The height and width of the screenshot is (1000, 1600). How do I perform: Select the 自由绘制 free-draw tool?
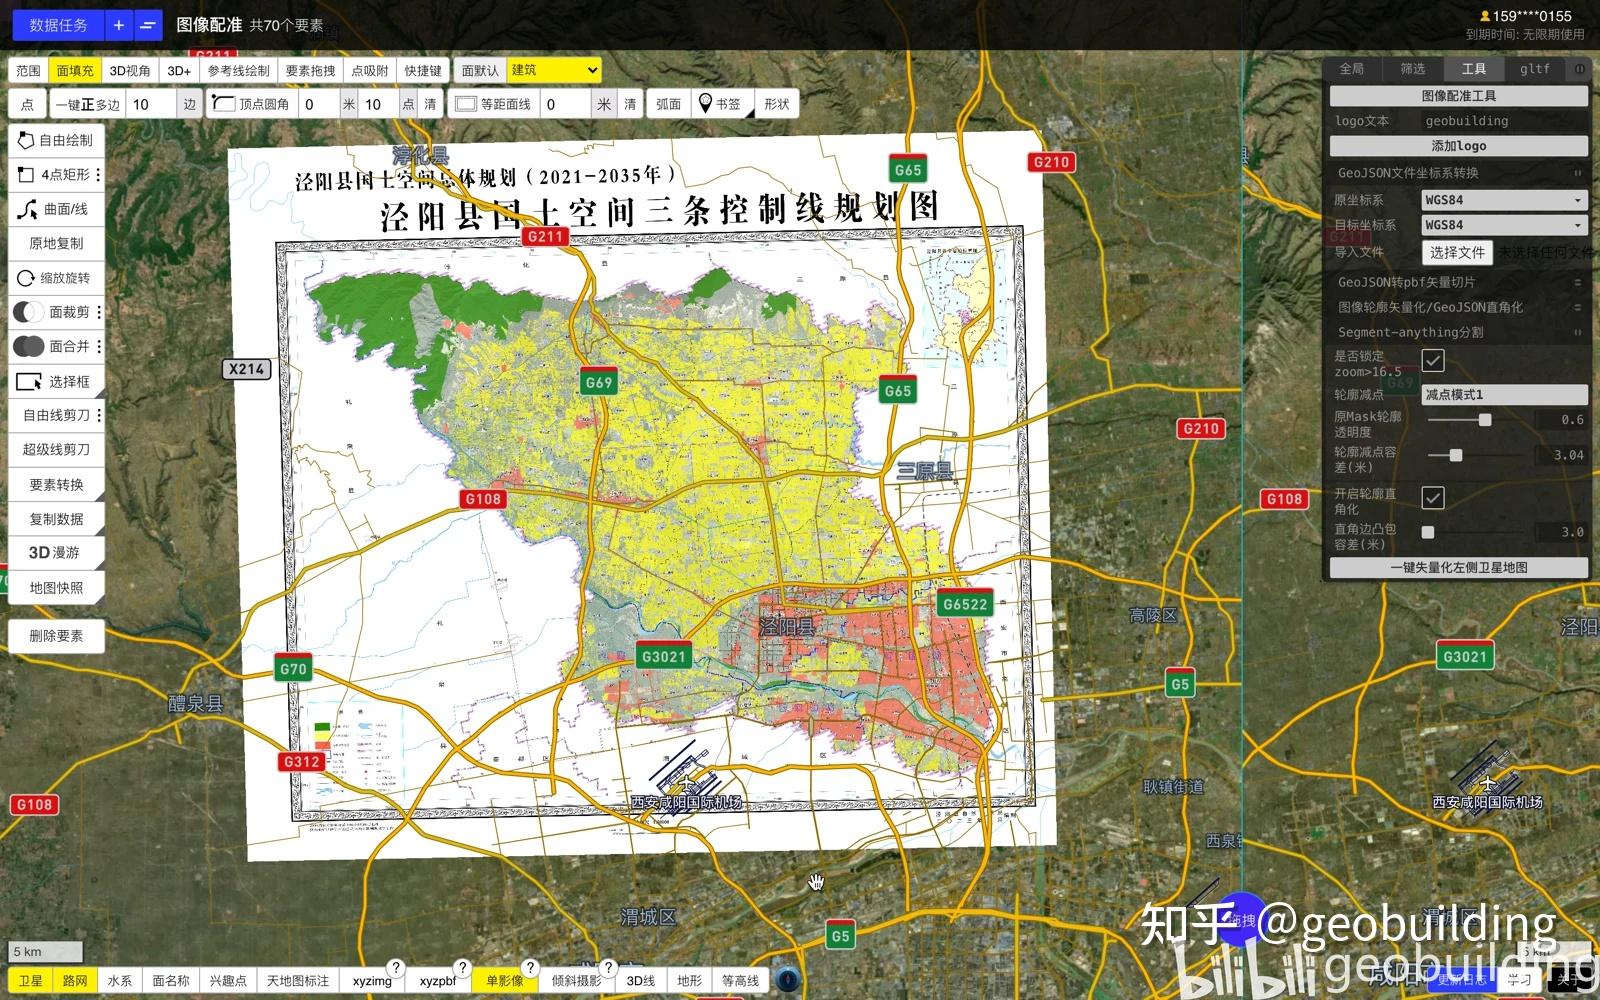tap(55, 139)
